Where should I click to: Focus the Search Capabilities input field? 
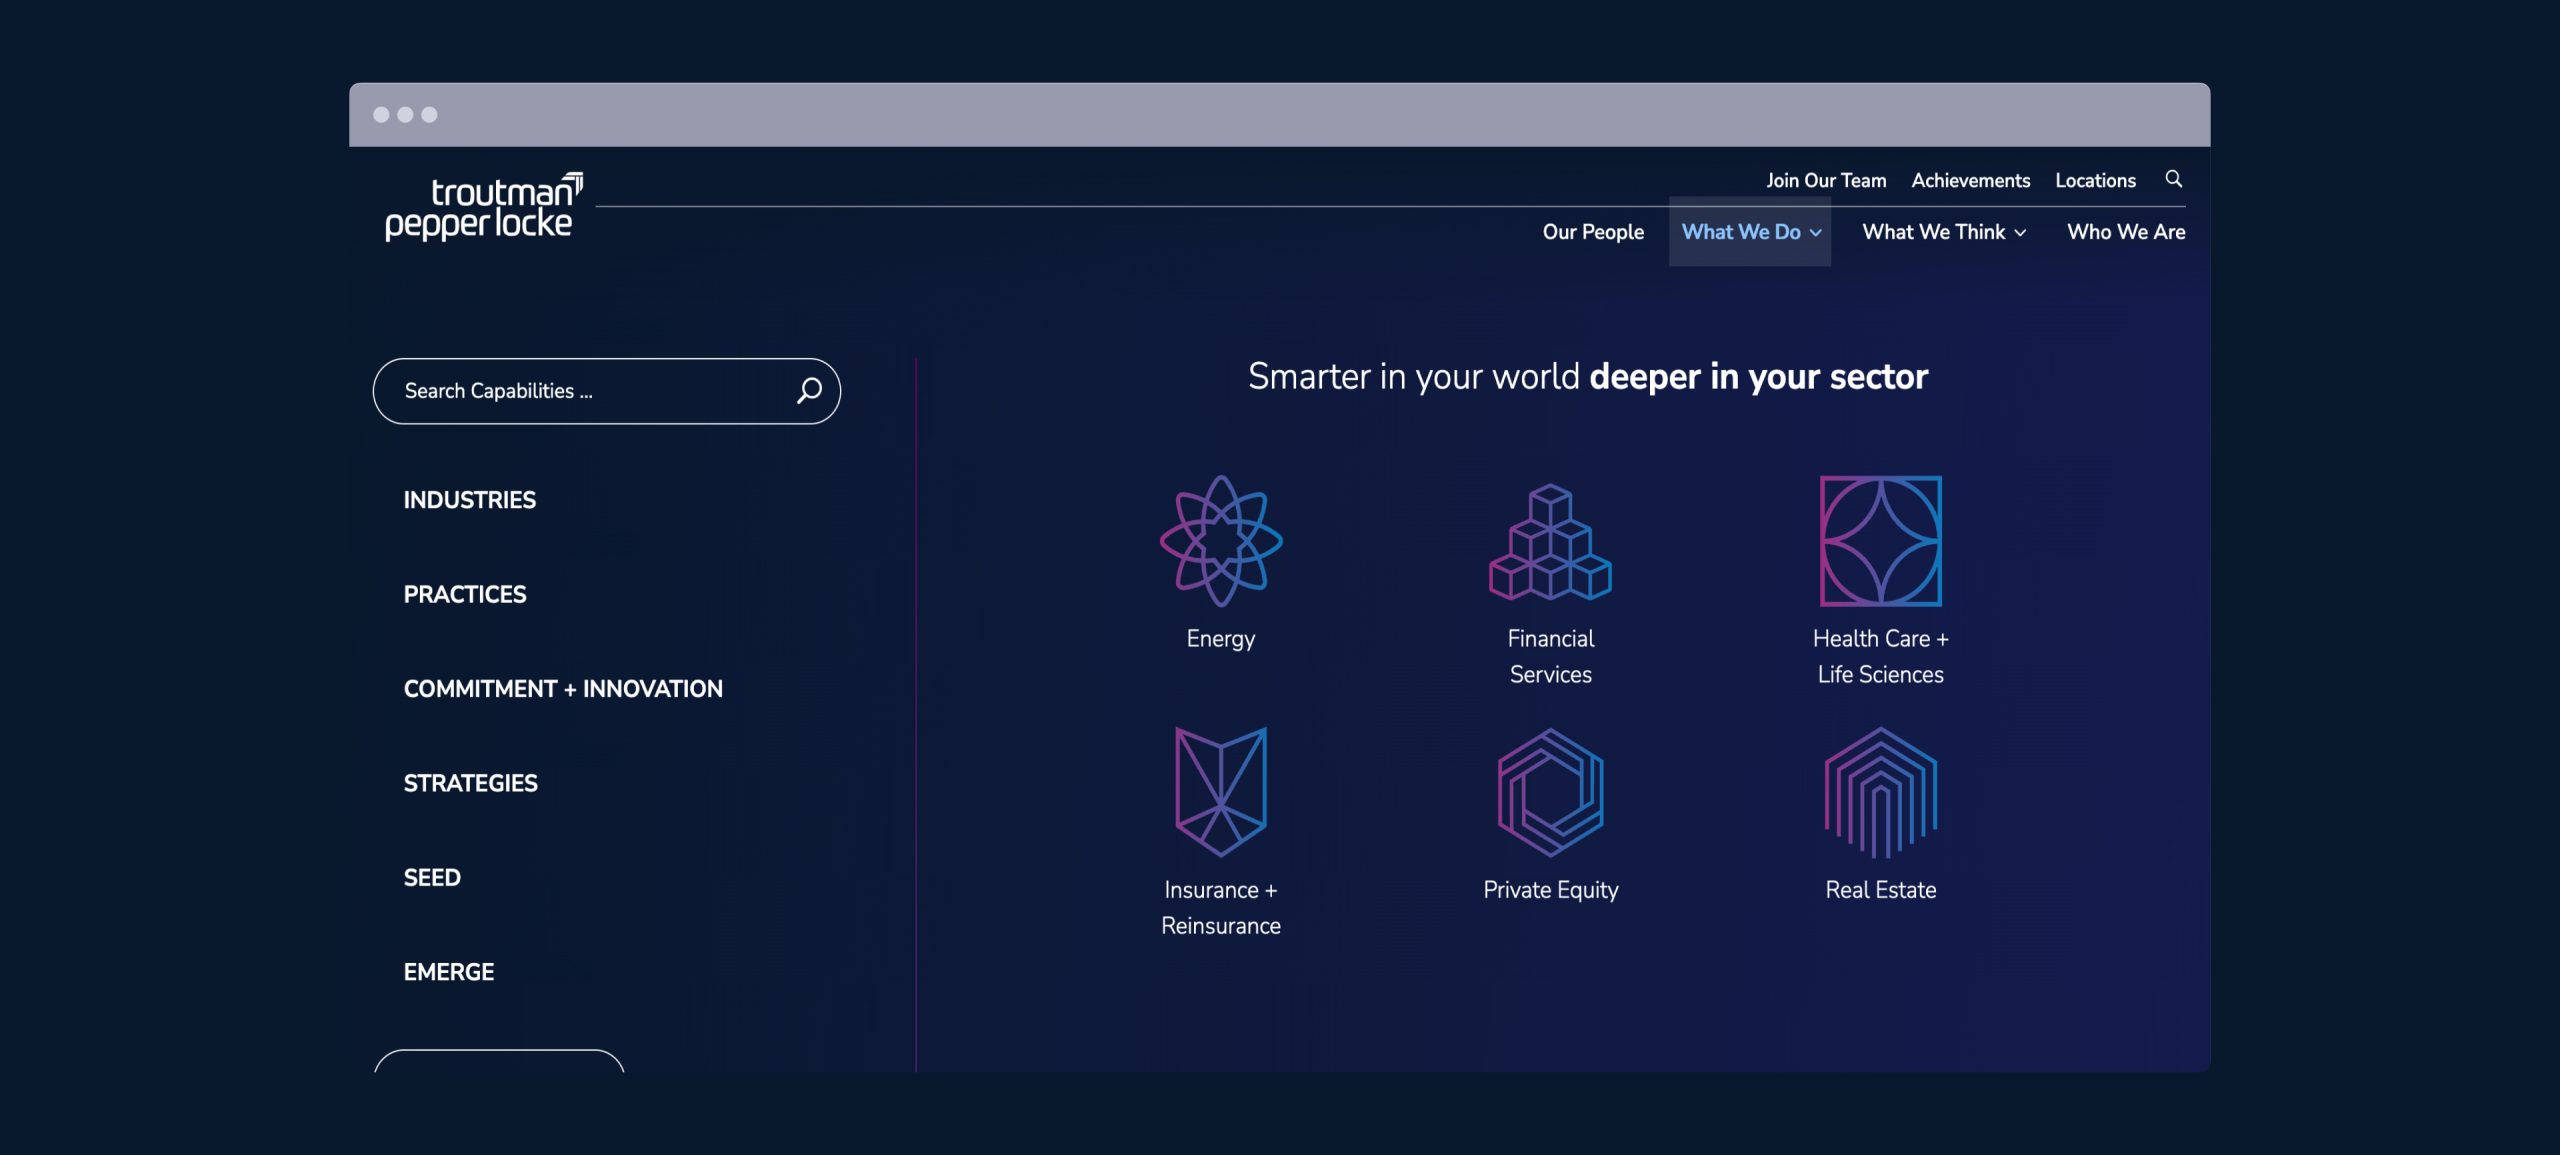click(590, 391)
